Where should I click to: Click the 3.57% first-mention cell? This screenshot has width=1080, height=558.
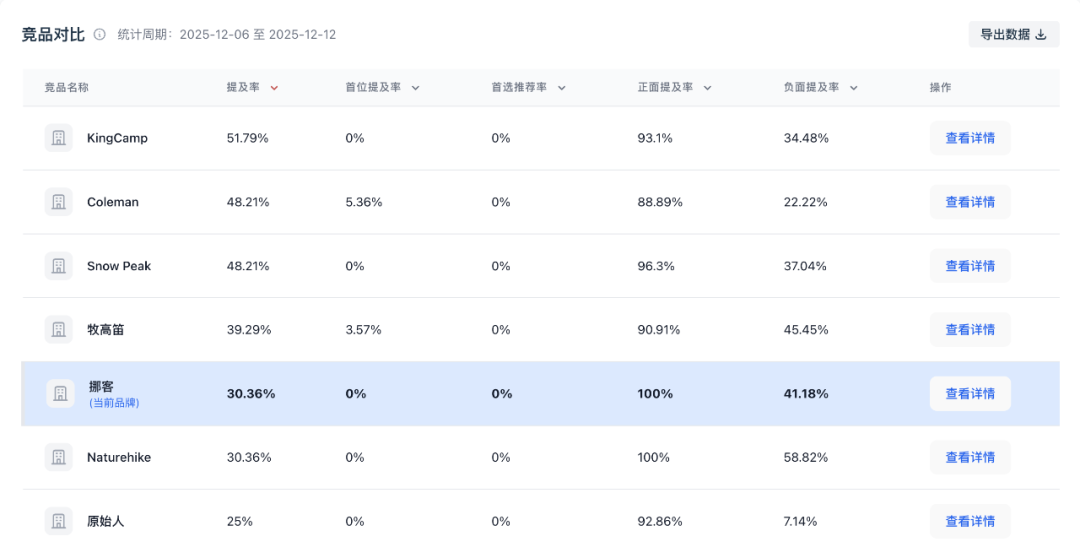click(x=363, y=329)
